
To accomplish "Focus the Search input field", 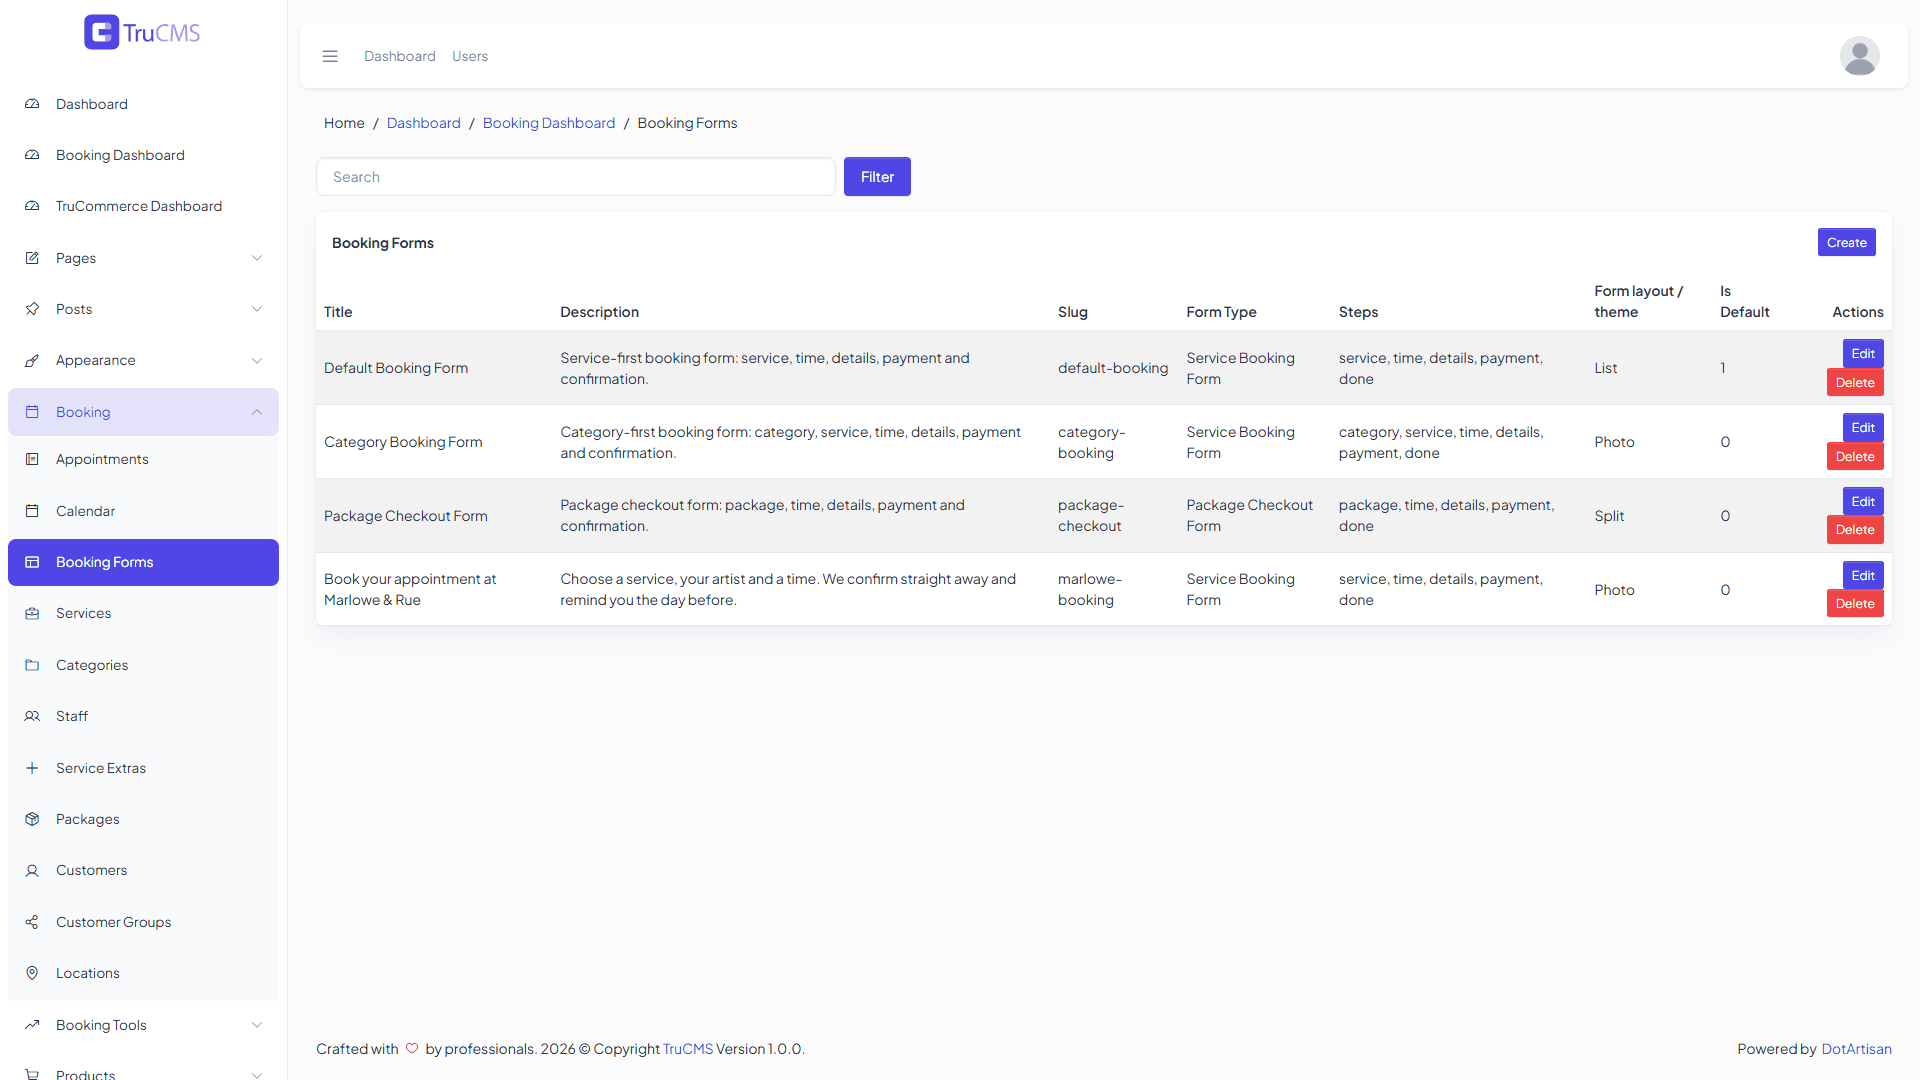I will coord(576,177).
